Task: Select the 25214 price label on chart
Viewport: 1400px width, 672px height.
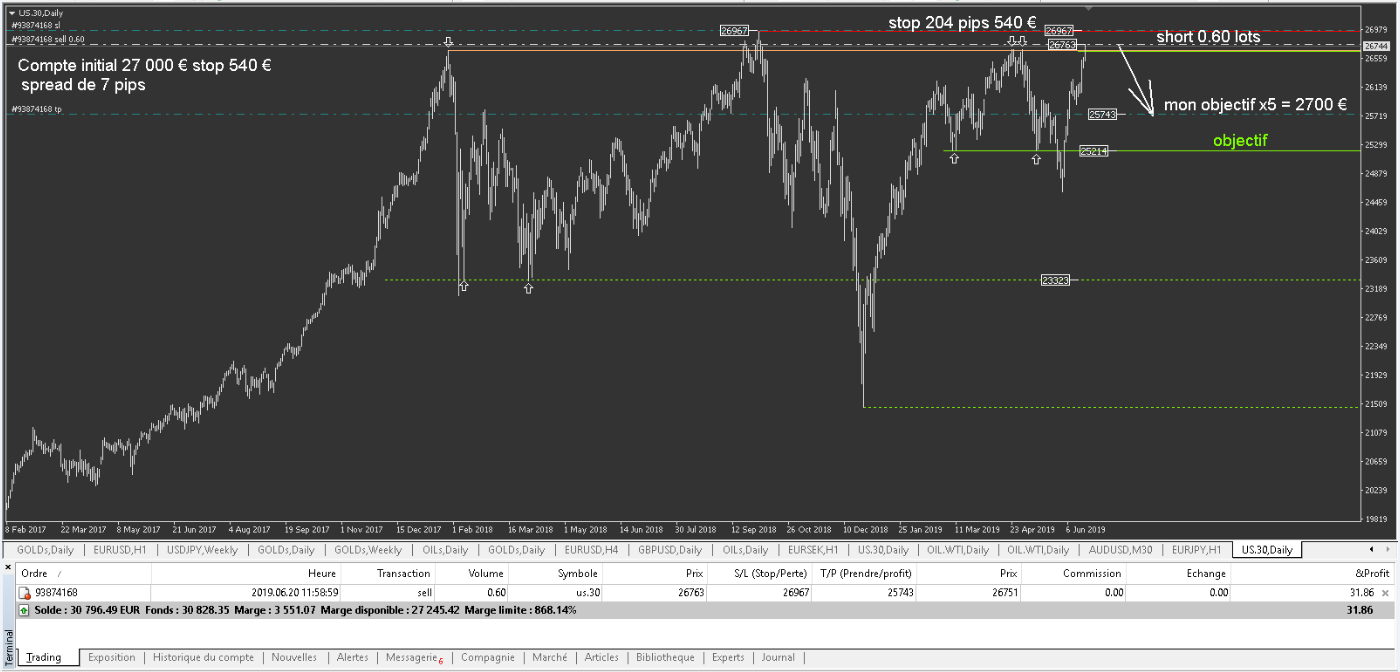Action: click(1093, 151)
